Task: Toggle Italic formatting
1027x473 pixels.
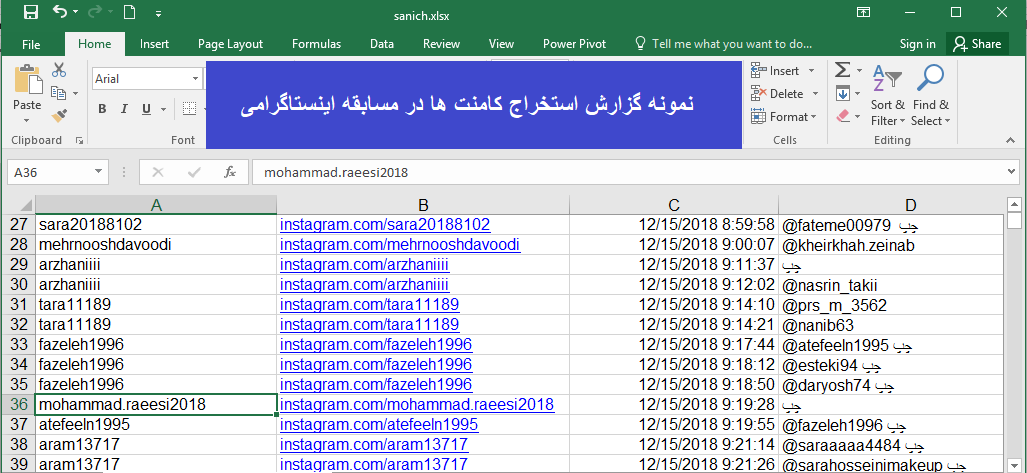Action: pyautogui.click(x=126, y=109)
